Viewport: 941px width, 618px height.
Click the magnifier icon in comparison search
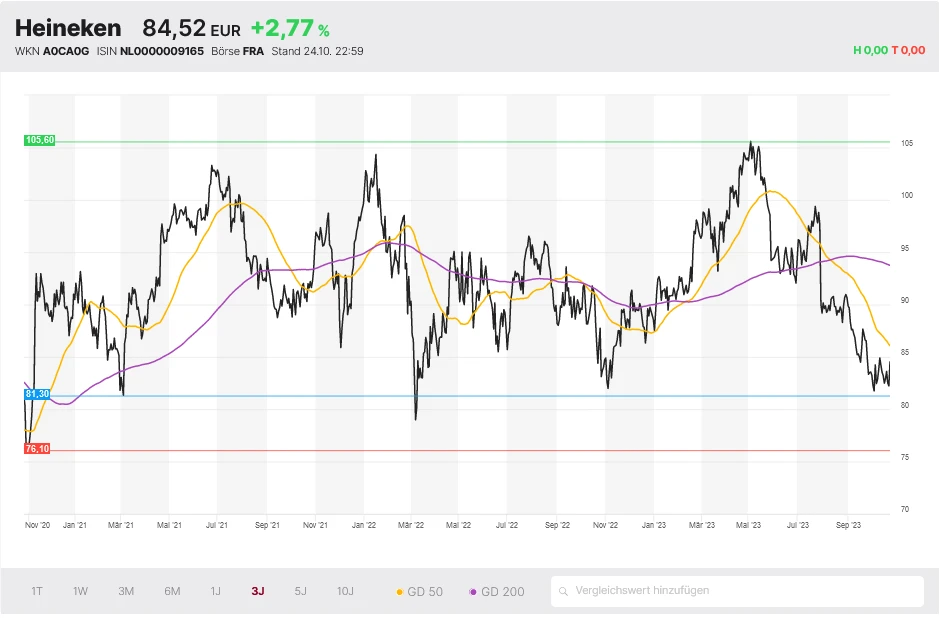click(x=564, y=591)
